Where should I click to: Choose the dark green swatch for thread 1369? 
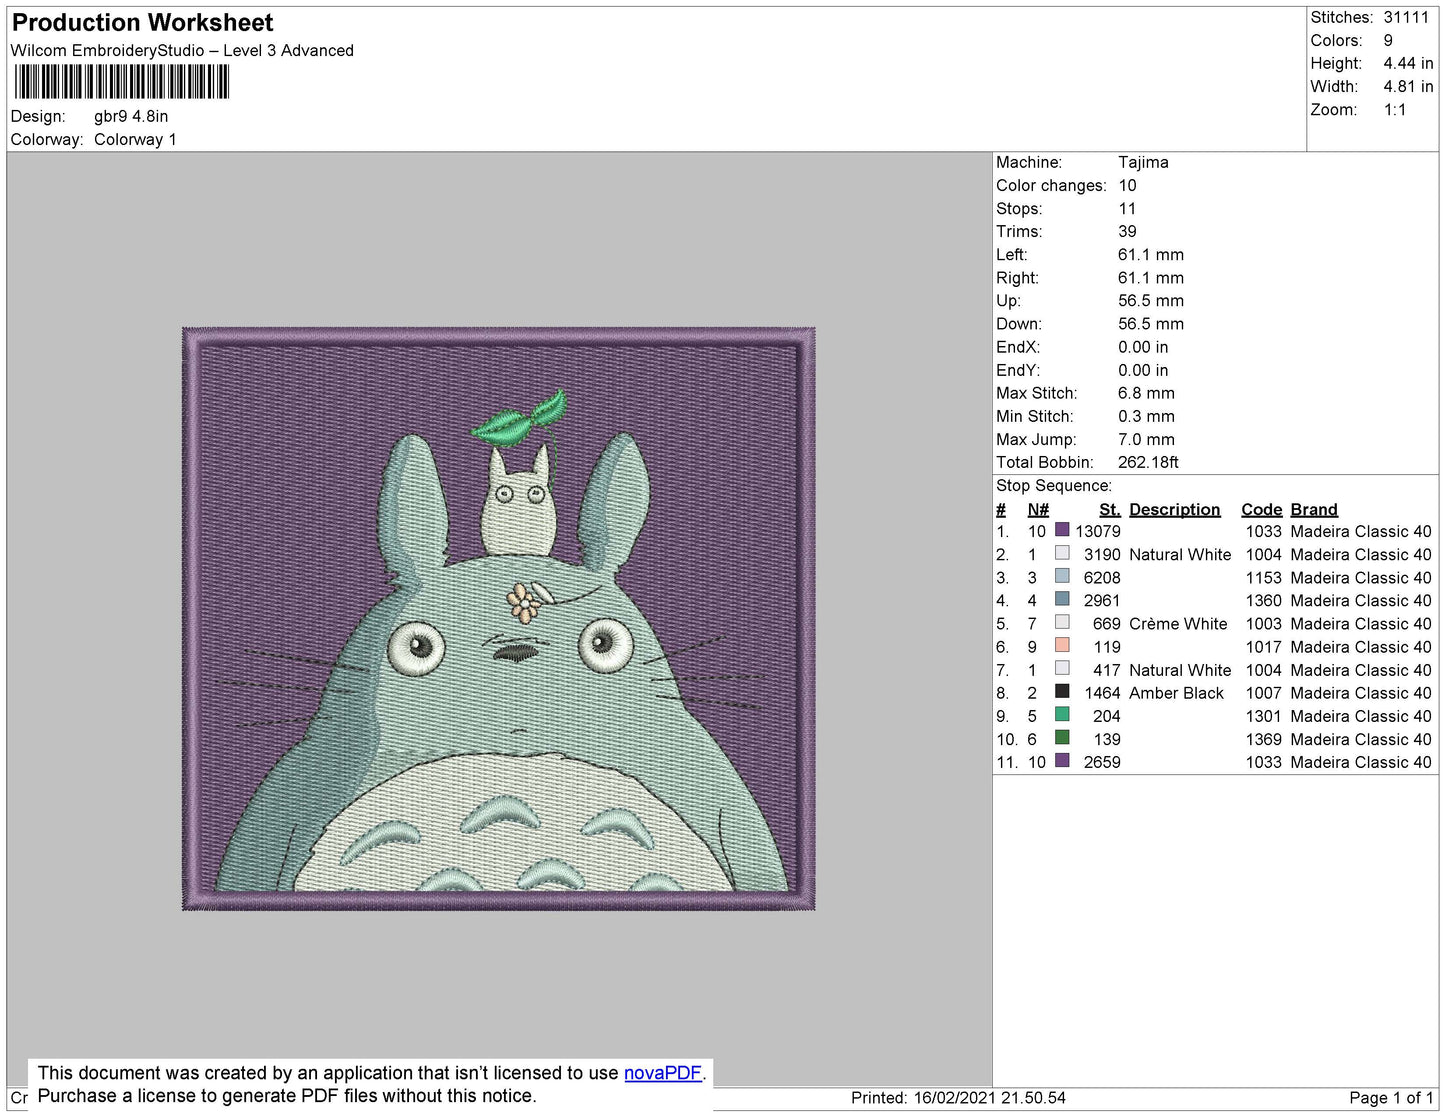coord(1062,738)
